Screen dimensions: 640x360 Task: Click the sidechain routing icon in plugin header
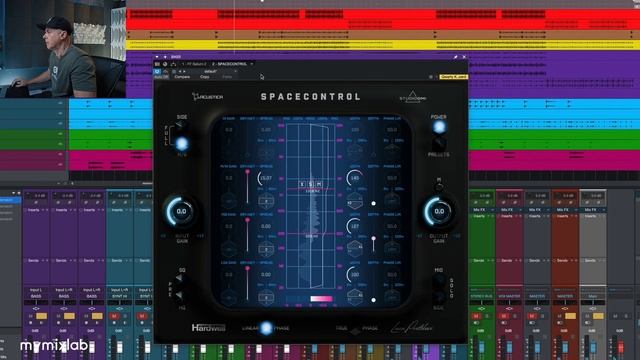coord(173,64)
